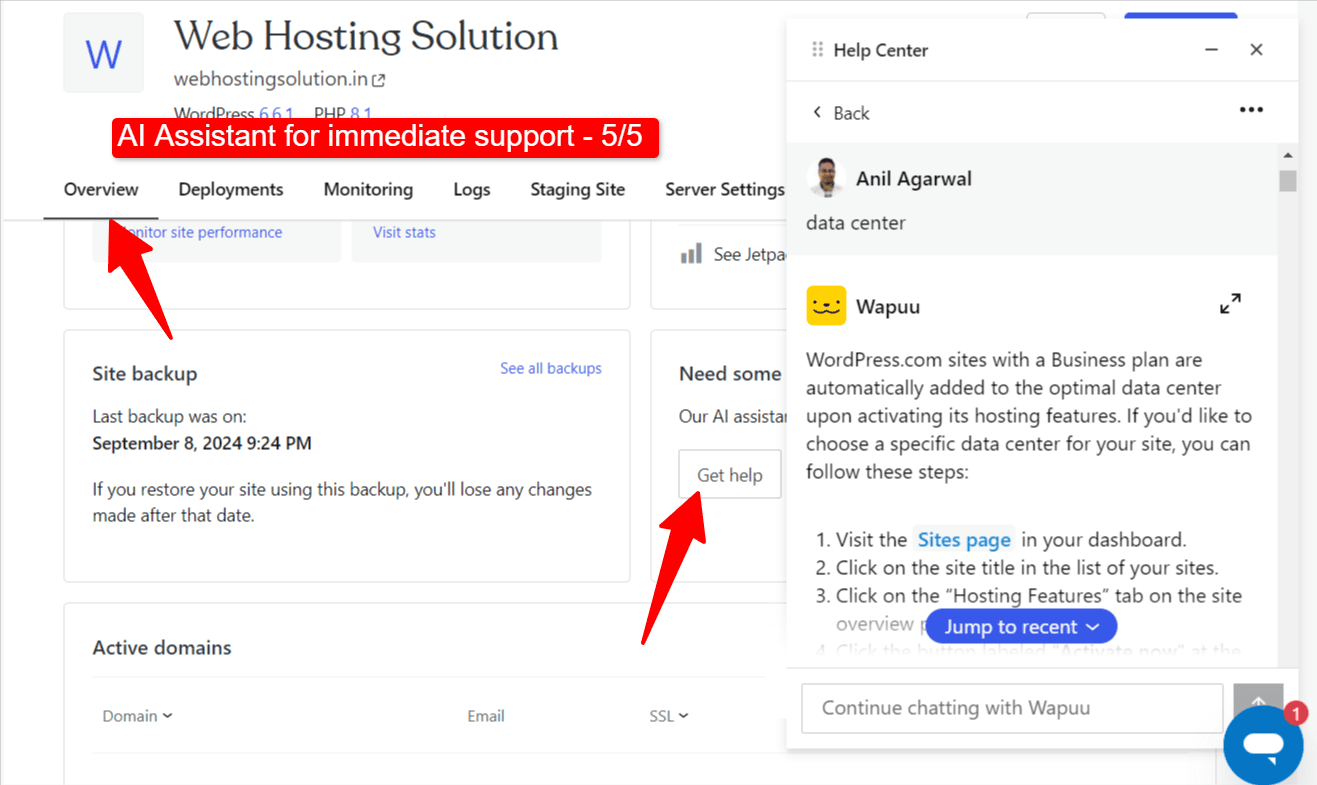Sort by the Domain column dropdown

click(x=137, y=716)
